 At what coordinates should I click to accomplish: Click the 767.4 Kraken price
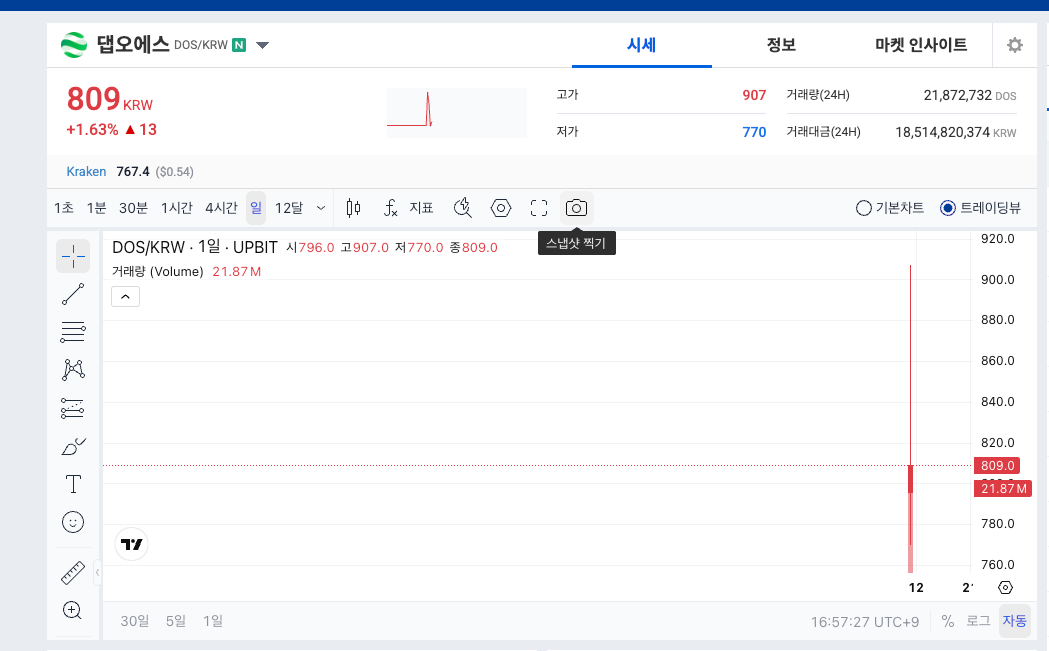pyautogui.click(x=132, y=172)
